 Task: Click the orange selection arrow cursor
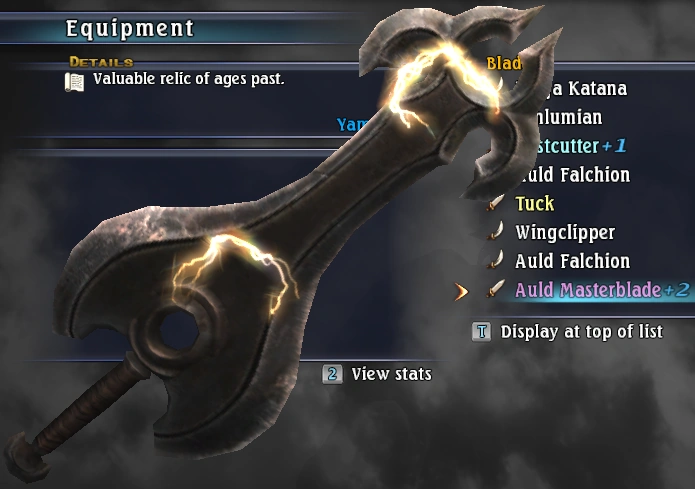pyautogui.click(x=461, y=291)
